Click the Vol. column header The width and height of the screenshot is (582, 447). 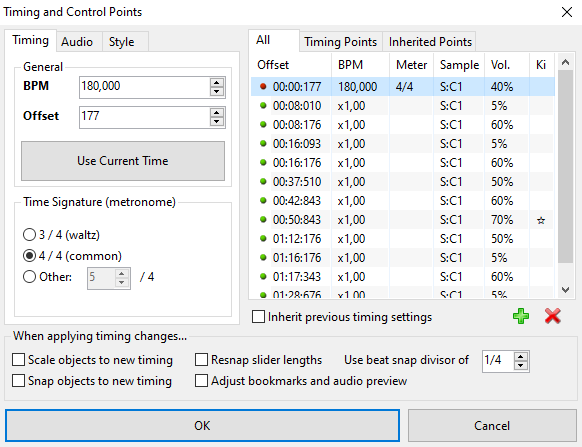coord(507,65)
